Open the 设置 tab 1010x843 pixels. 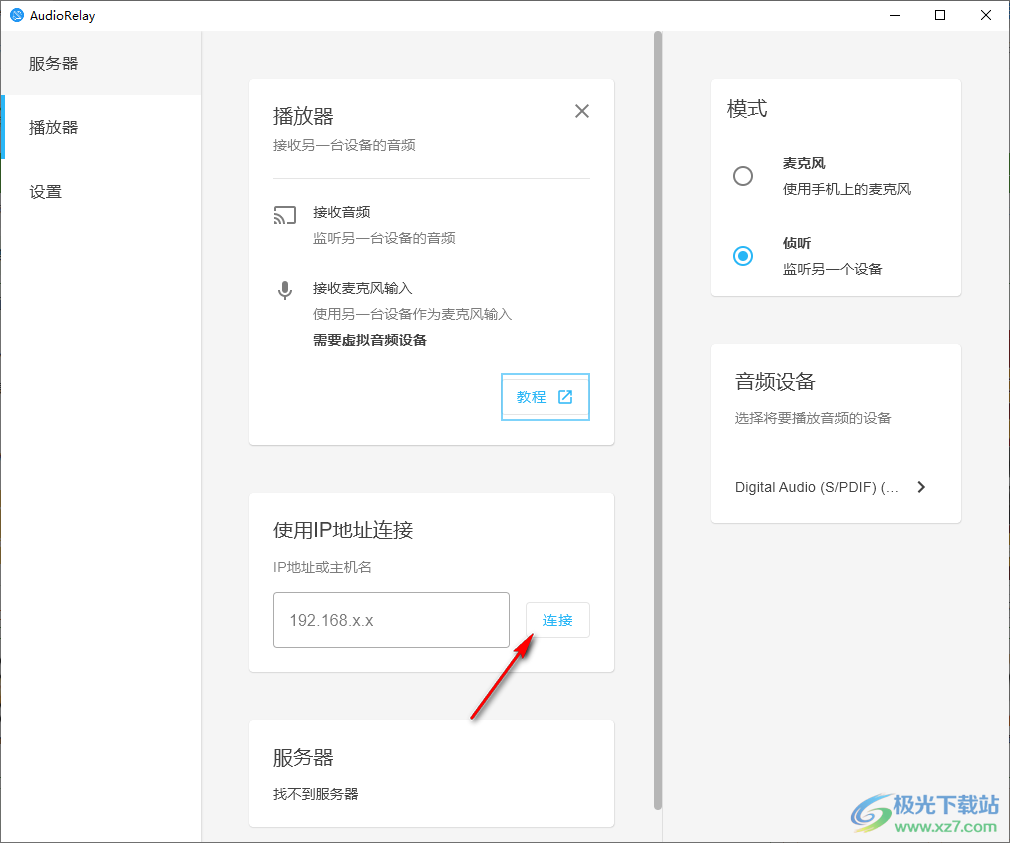click(x=46, y=192)
